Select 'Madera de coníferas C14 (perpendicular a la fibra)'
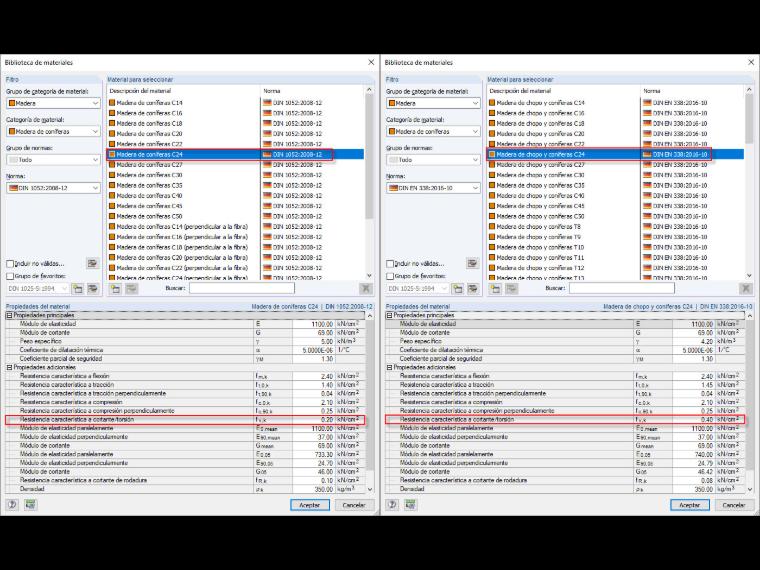Screen dimensions: 760x570 click(236, 226)
